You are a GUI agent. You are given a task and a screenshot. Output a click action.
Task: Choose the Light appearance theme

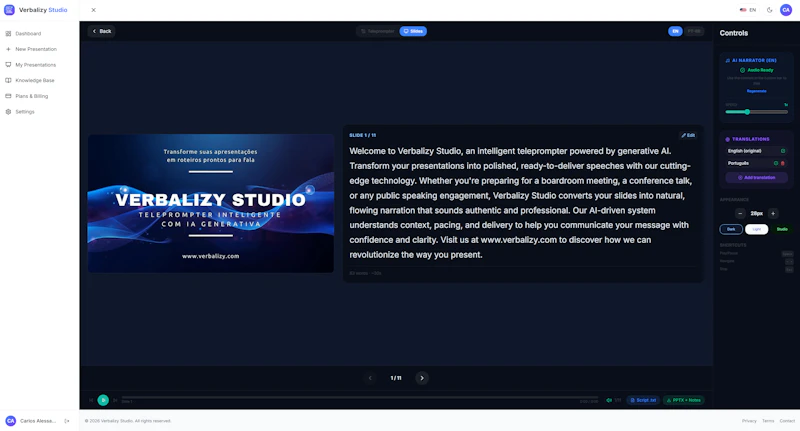tap(757, 230)
